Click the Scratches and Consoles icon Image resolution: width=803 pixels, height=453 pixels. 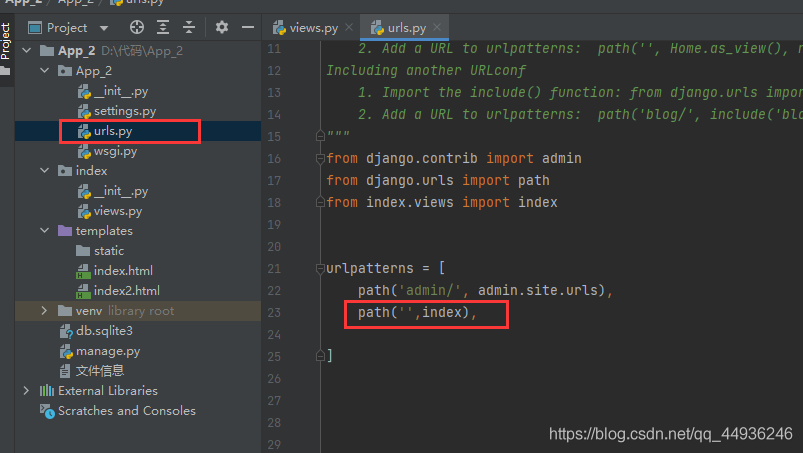pos(47,411)
